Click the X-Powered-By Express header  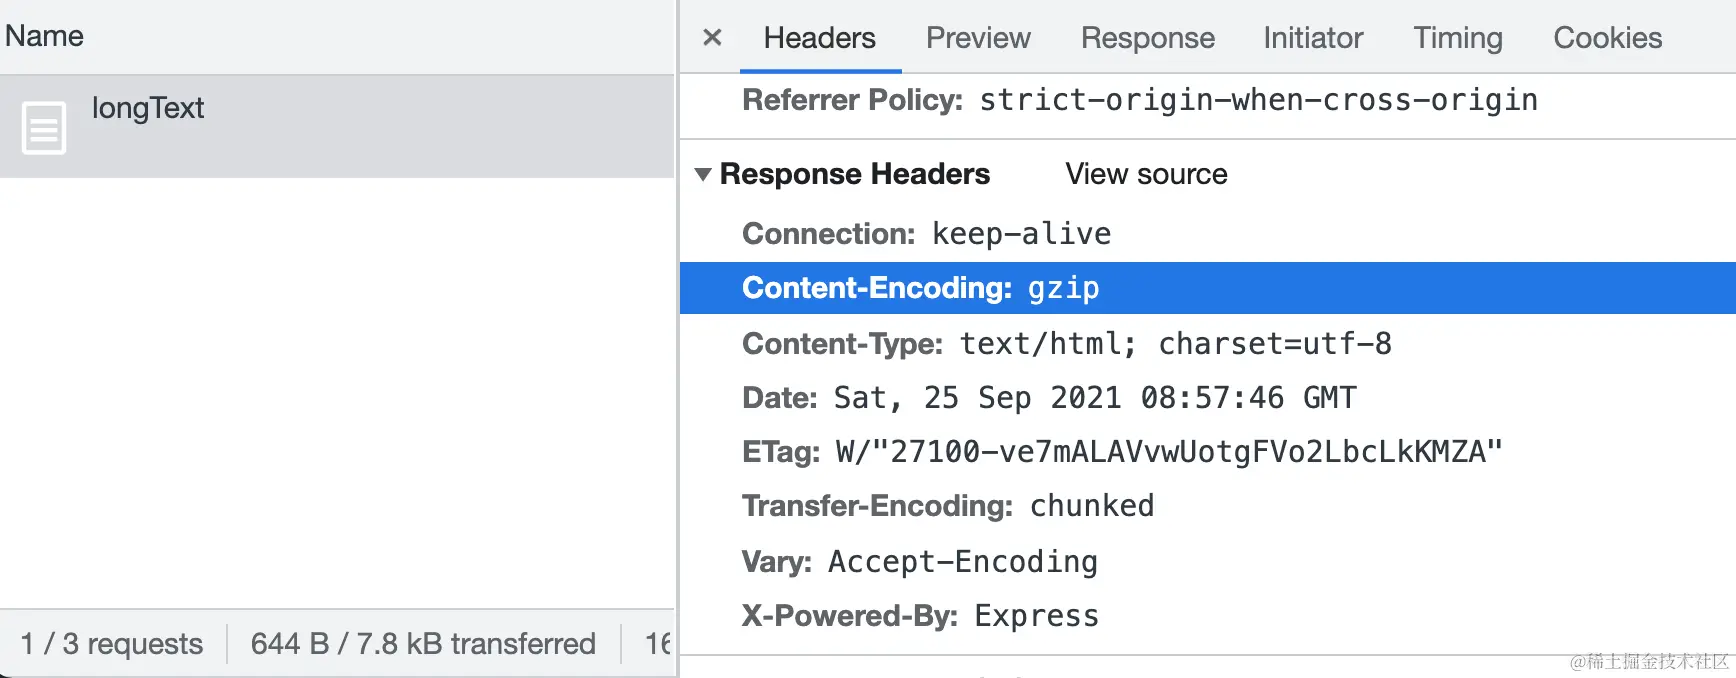pyautogui.click(x=920, y=616)
